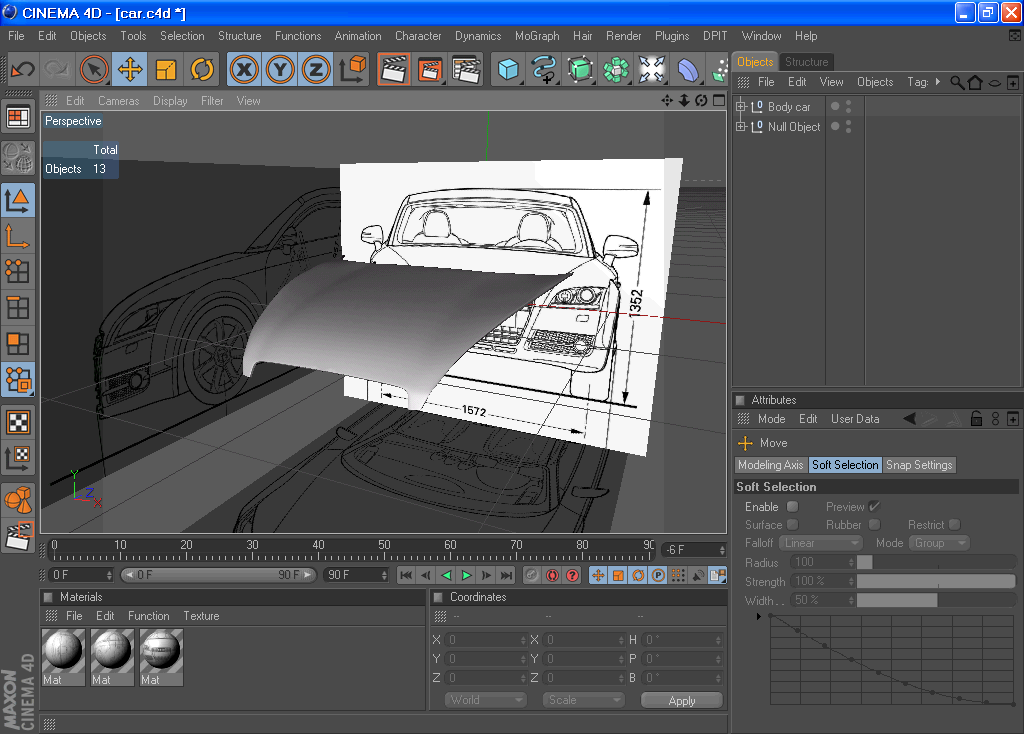This screenshot has height=734, width=1024.
Task: Click Render to Picture Viewer icon
Action: click(x=430, y=69)
